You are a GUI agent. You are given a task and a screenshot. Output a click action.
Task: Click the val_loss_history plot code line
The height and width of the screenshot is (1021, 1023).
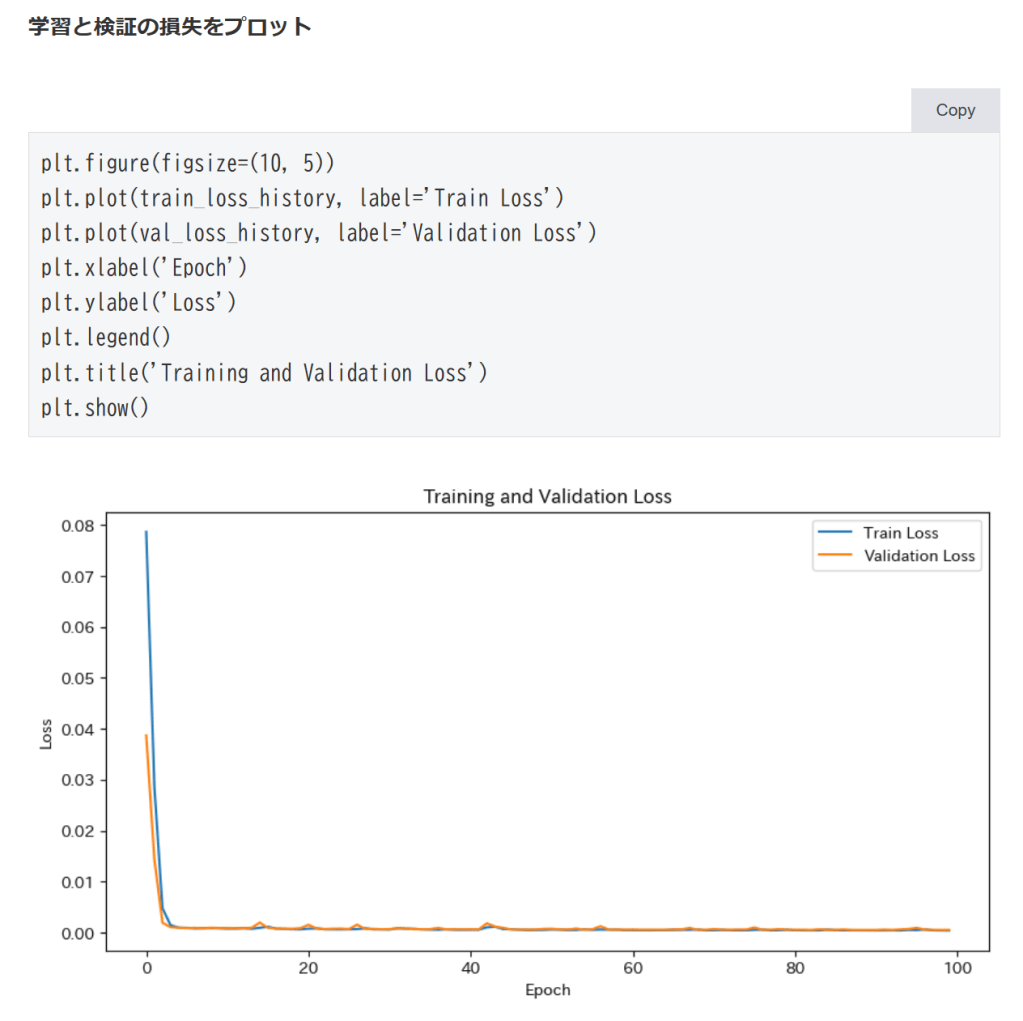click(x=318, y=233)
